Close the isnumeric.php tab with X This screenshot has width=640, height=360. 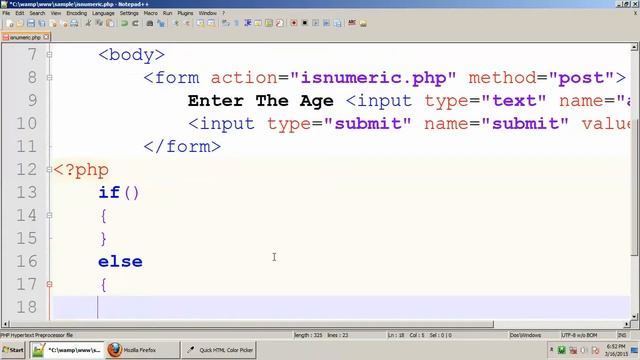[x=46, y=37]
